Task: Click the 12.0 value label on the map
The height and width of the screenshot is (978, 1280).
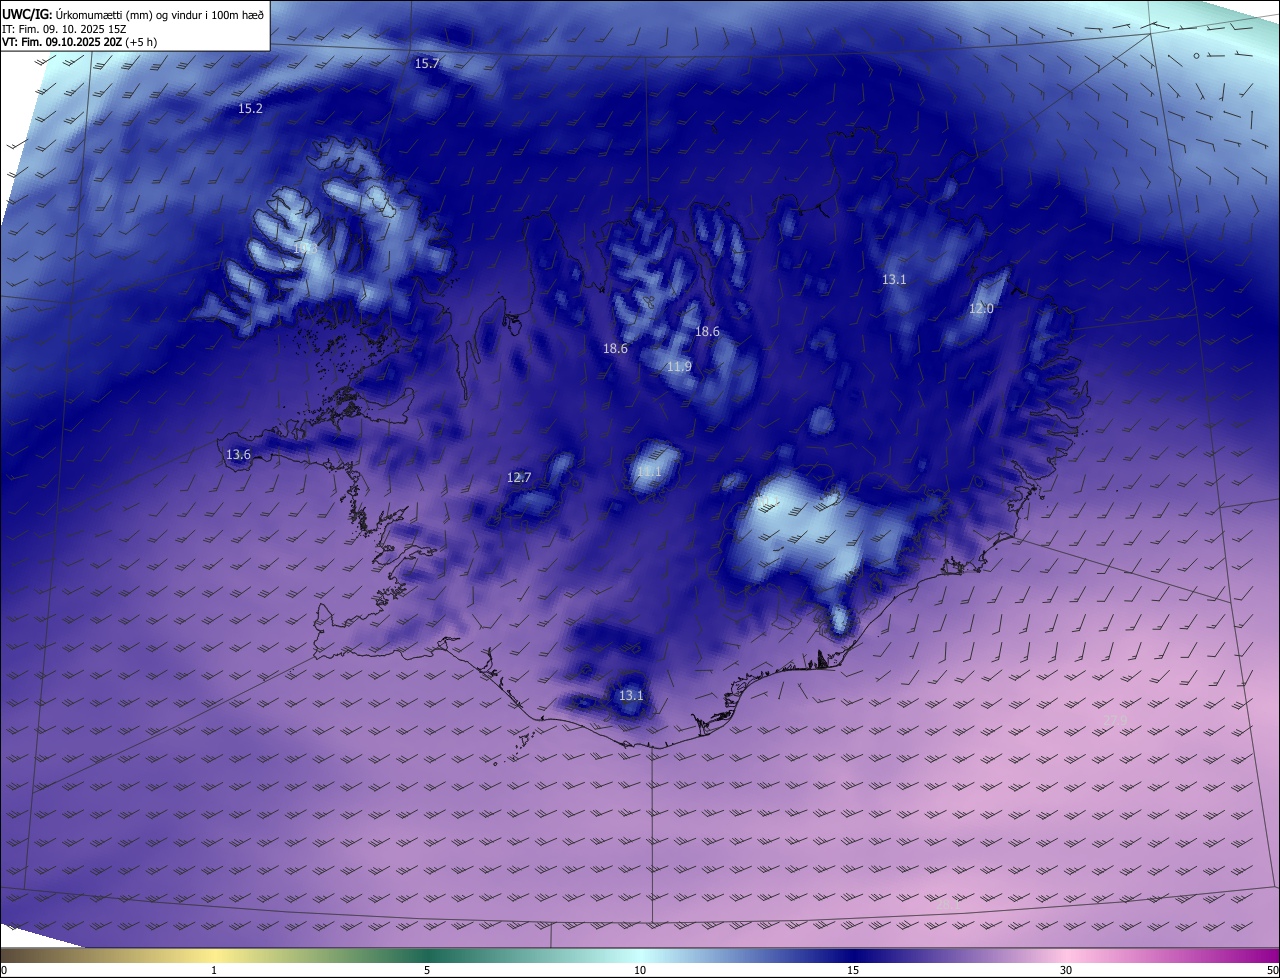Action: tap(981, 308)
